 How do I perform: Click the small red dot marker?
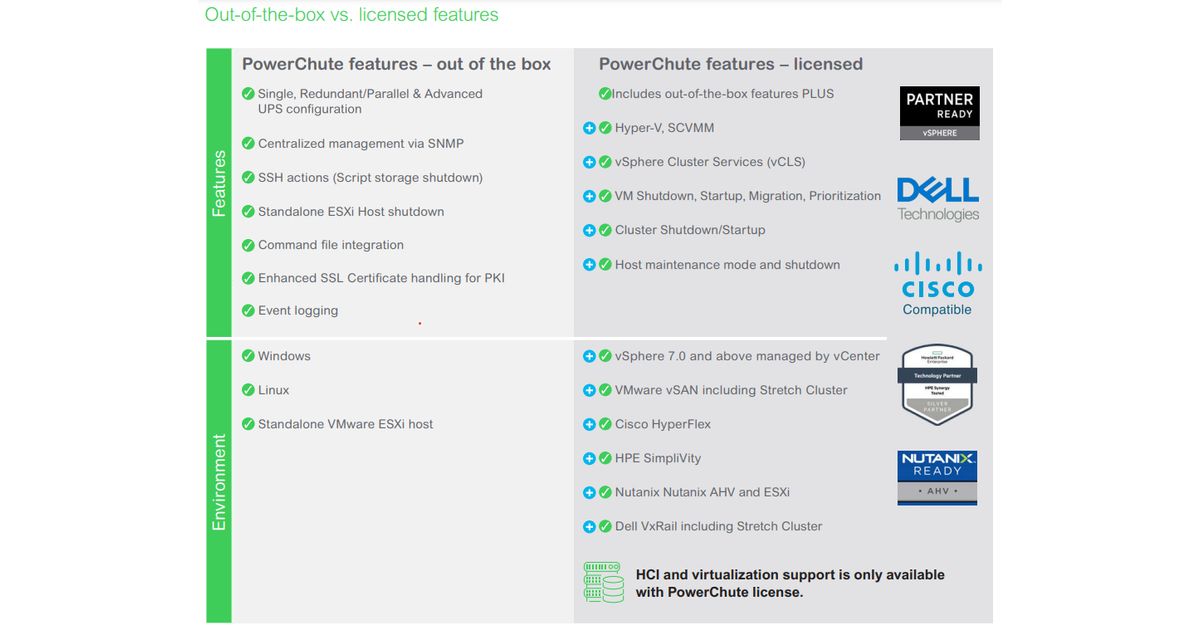tap(419, 323)
